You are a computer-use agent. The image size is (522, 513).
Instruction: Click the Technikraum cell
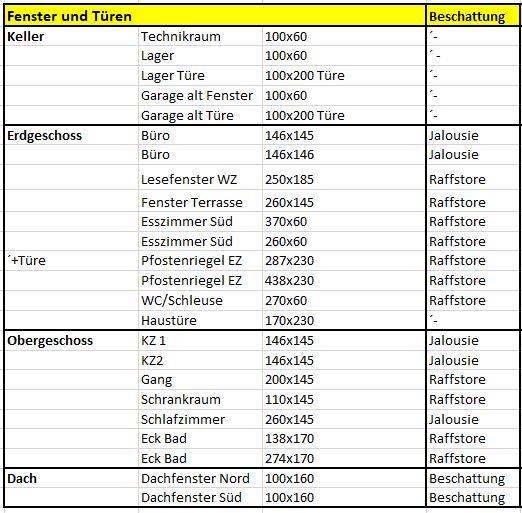click(200, 36)
